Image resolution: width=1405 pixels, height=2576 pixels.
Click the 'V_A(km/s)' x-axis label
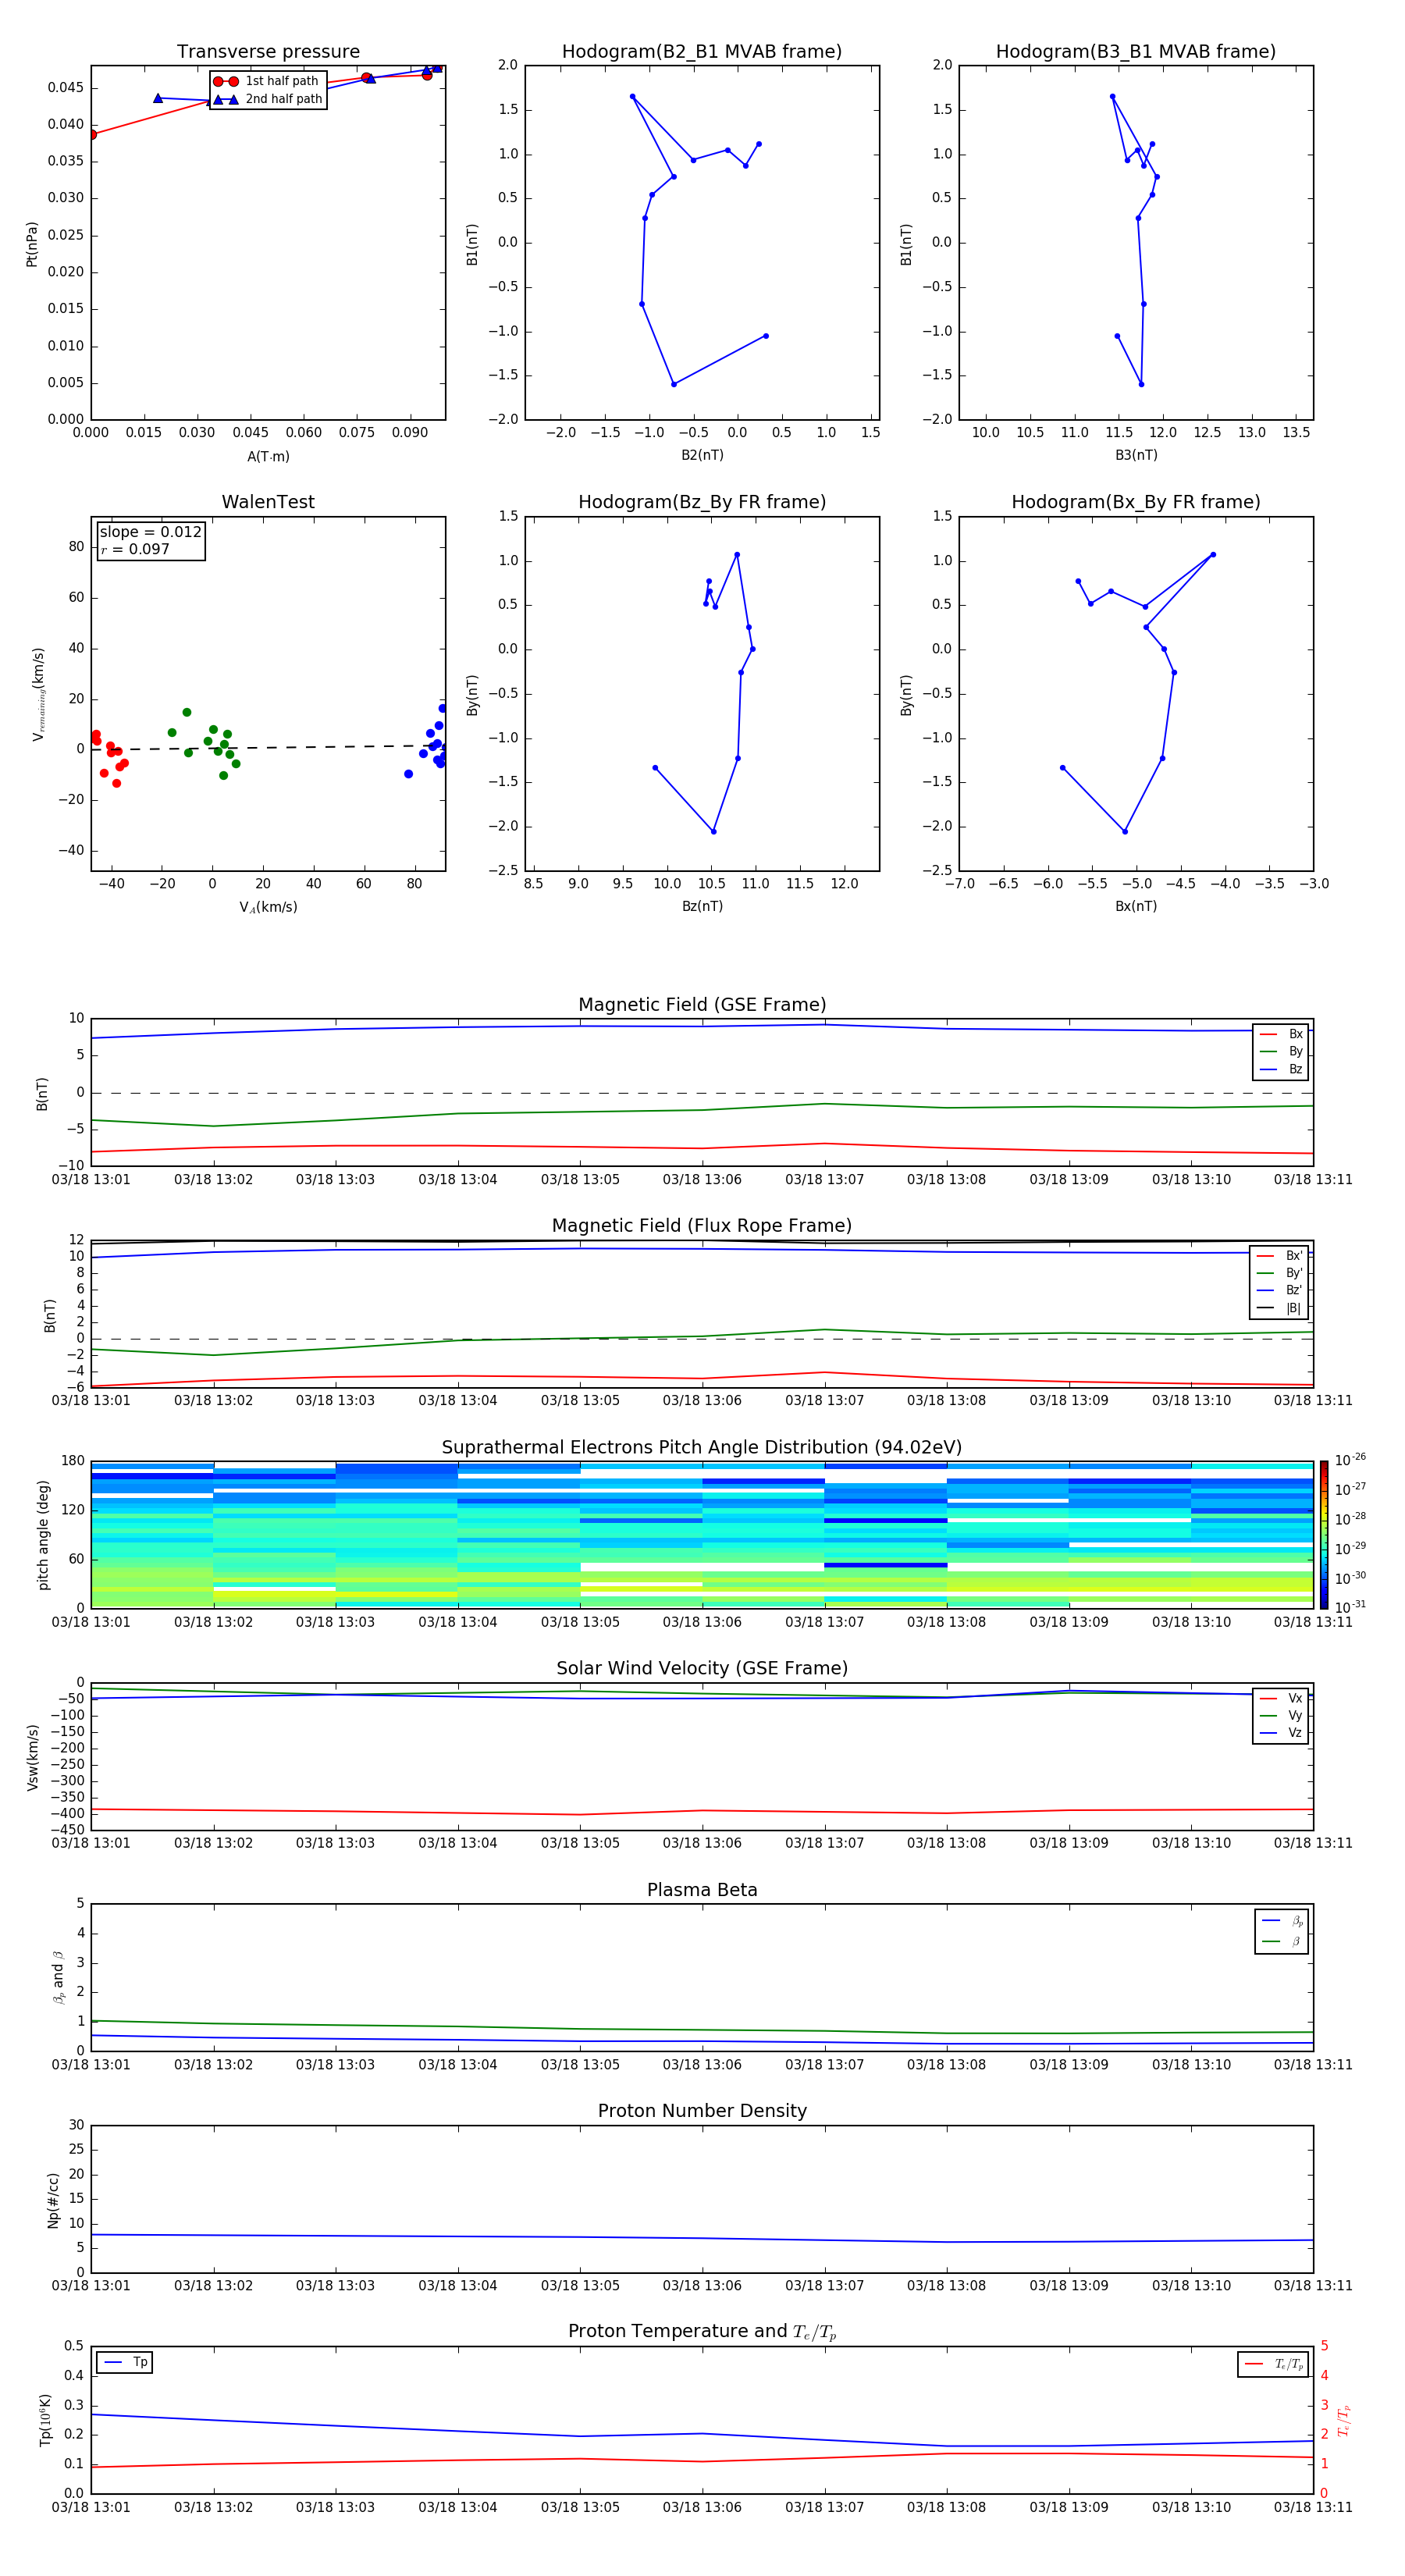pyautogui.click(x=268, y=907)
